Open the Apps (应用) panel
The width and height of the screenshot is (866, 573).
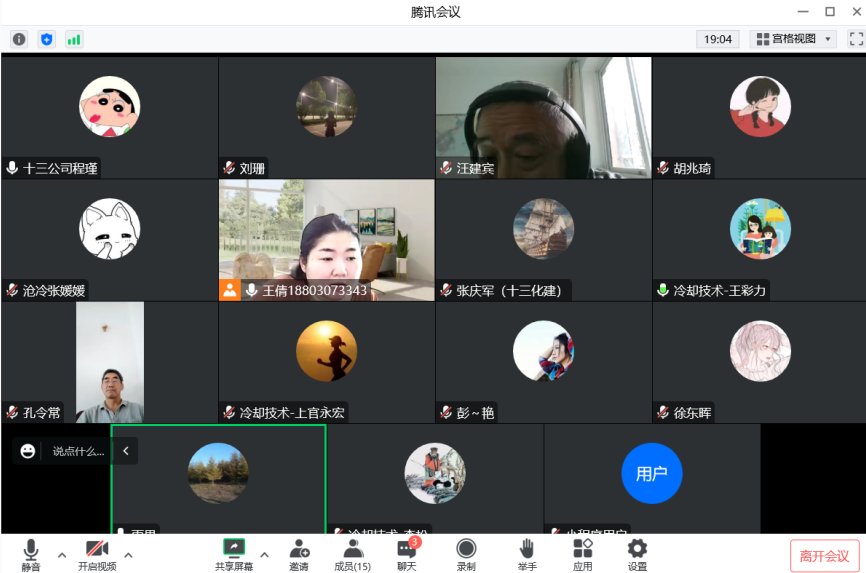click(x=582, y=554)
